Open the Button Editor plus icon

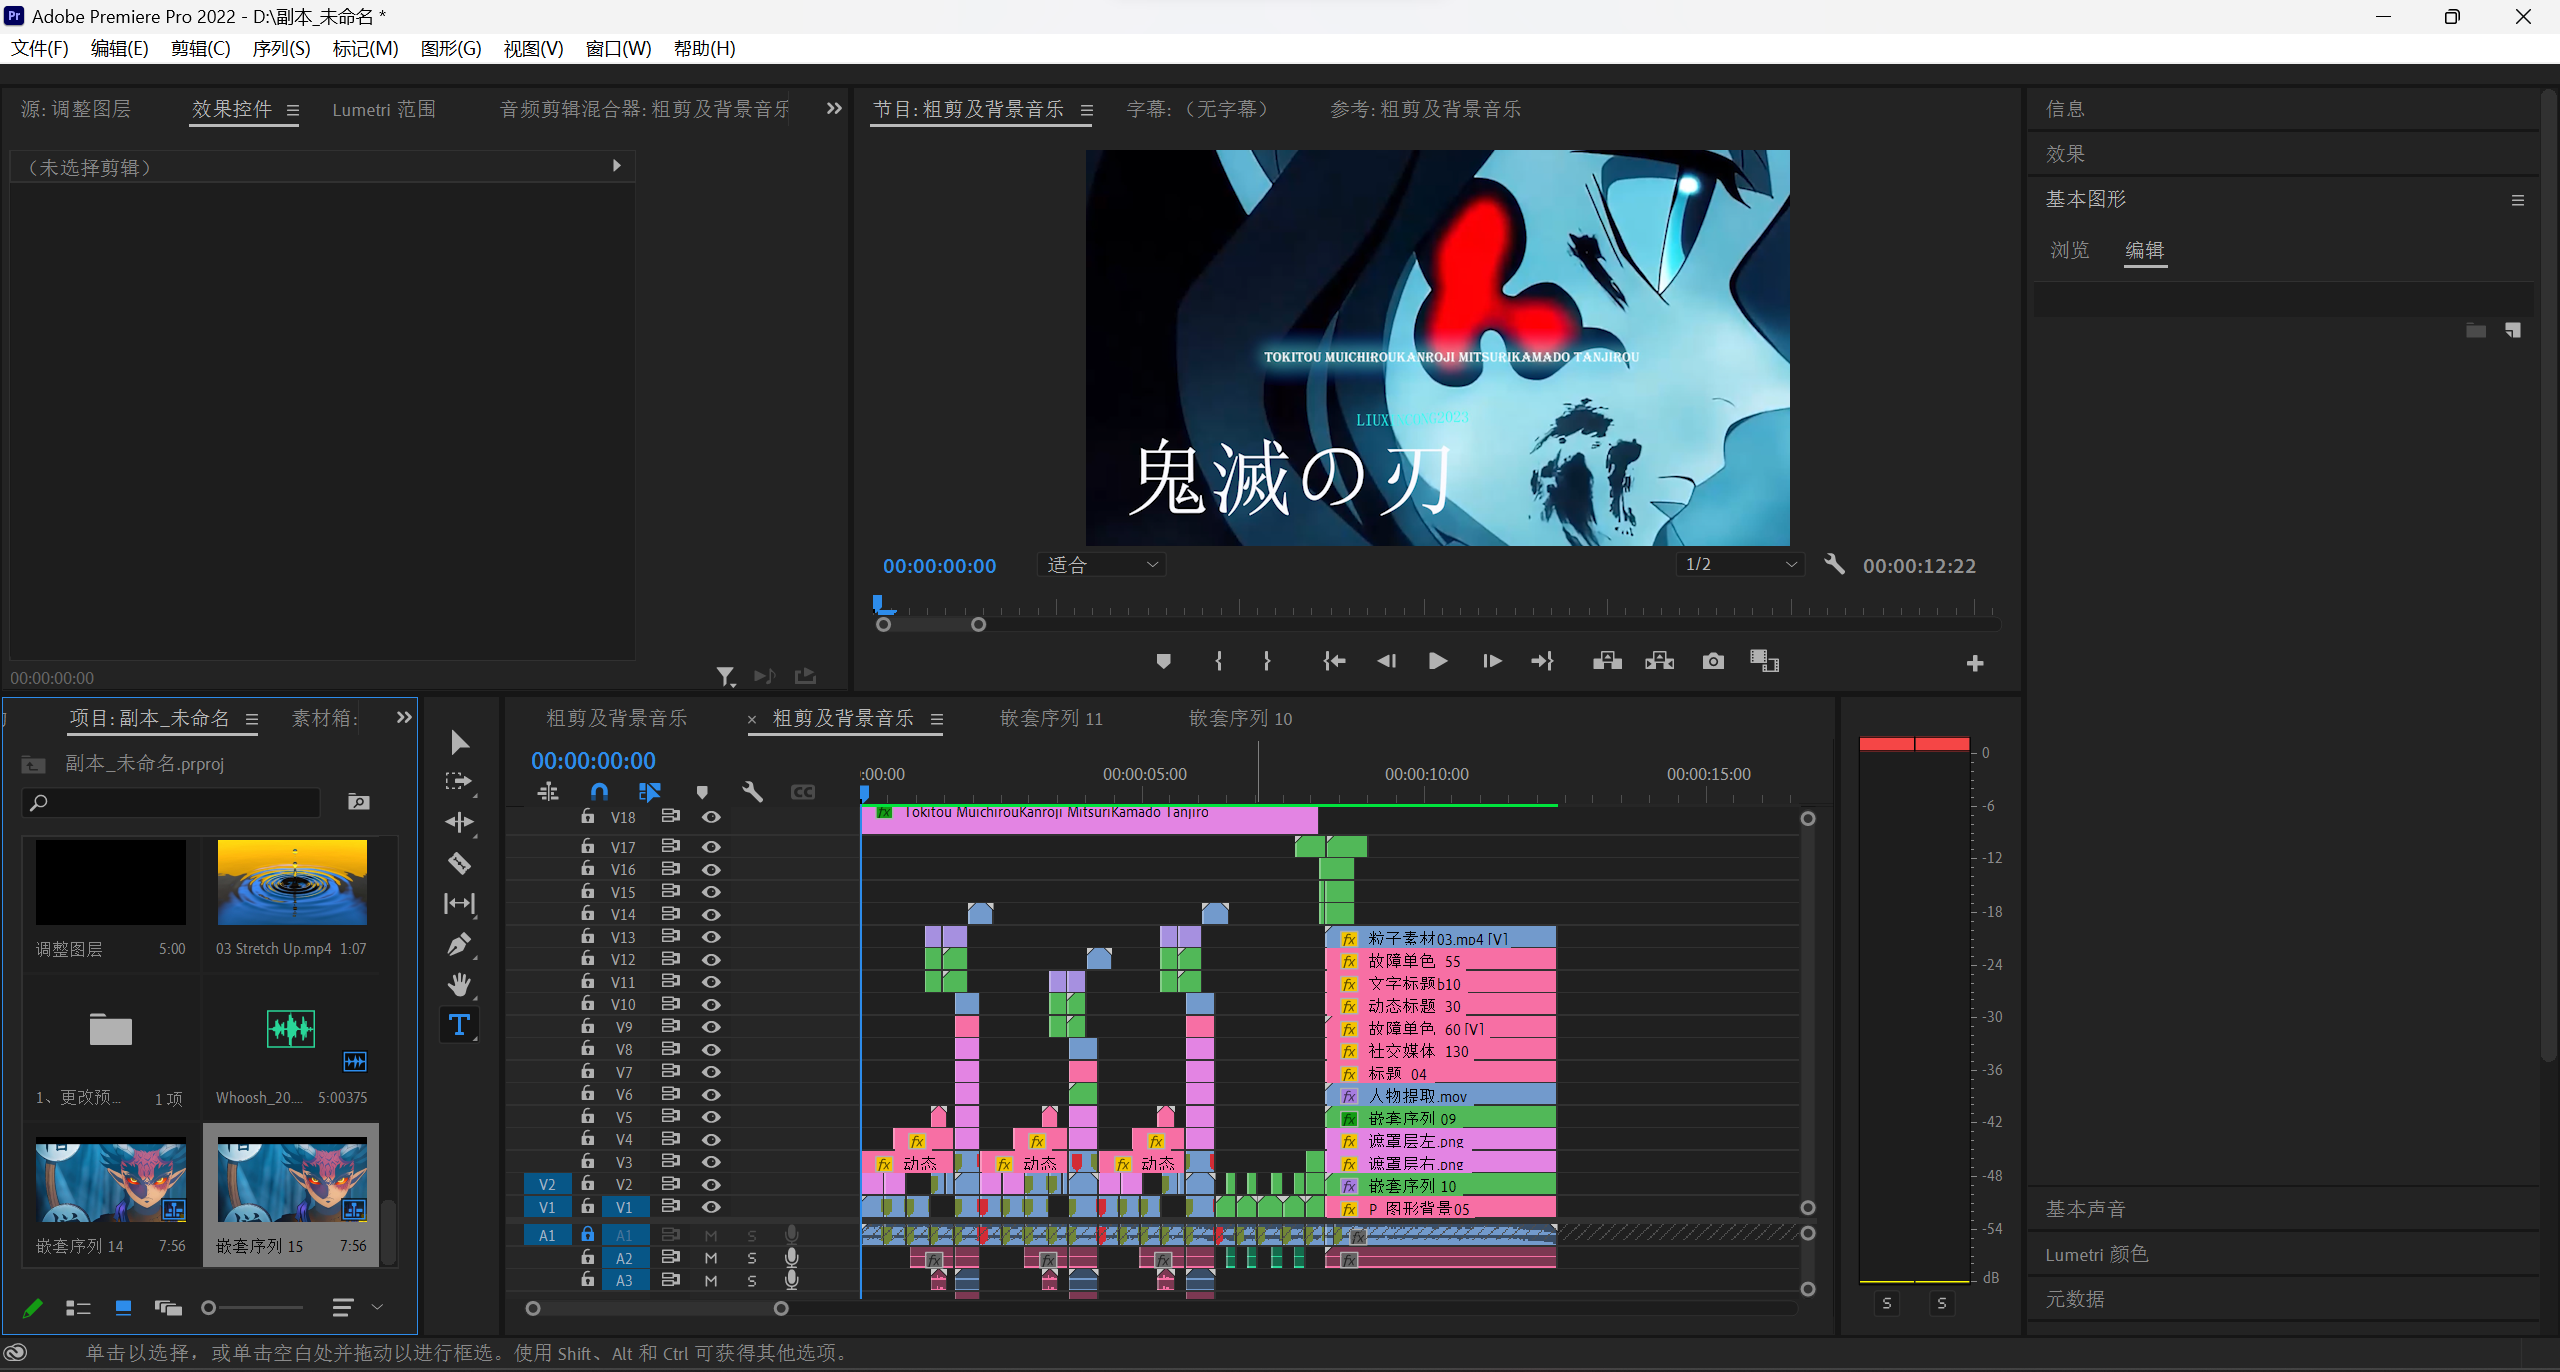[1975, 663]
